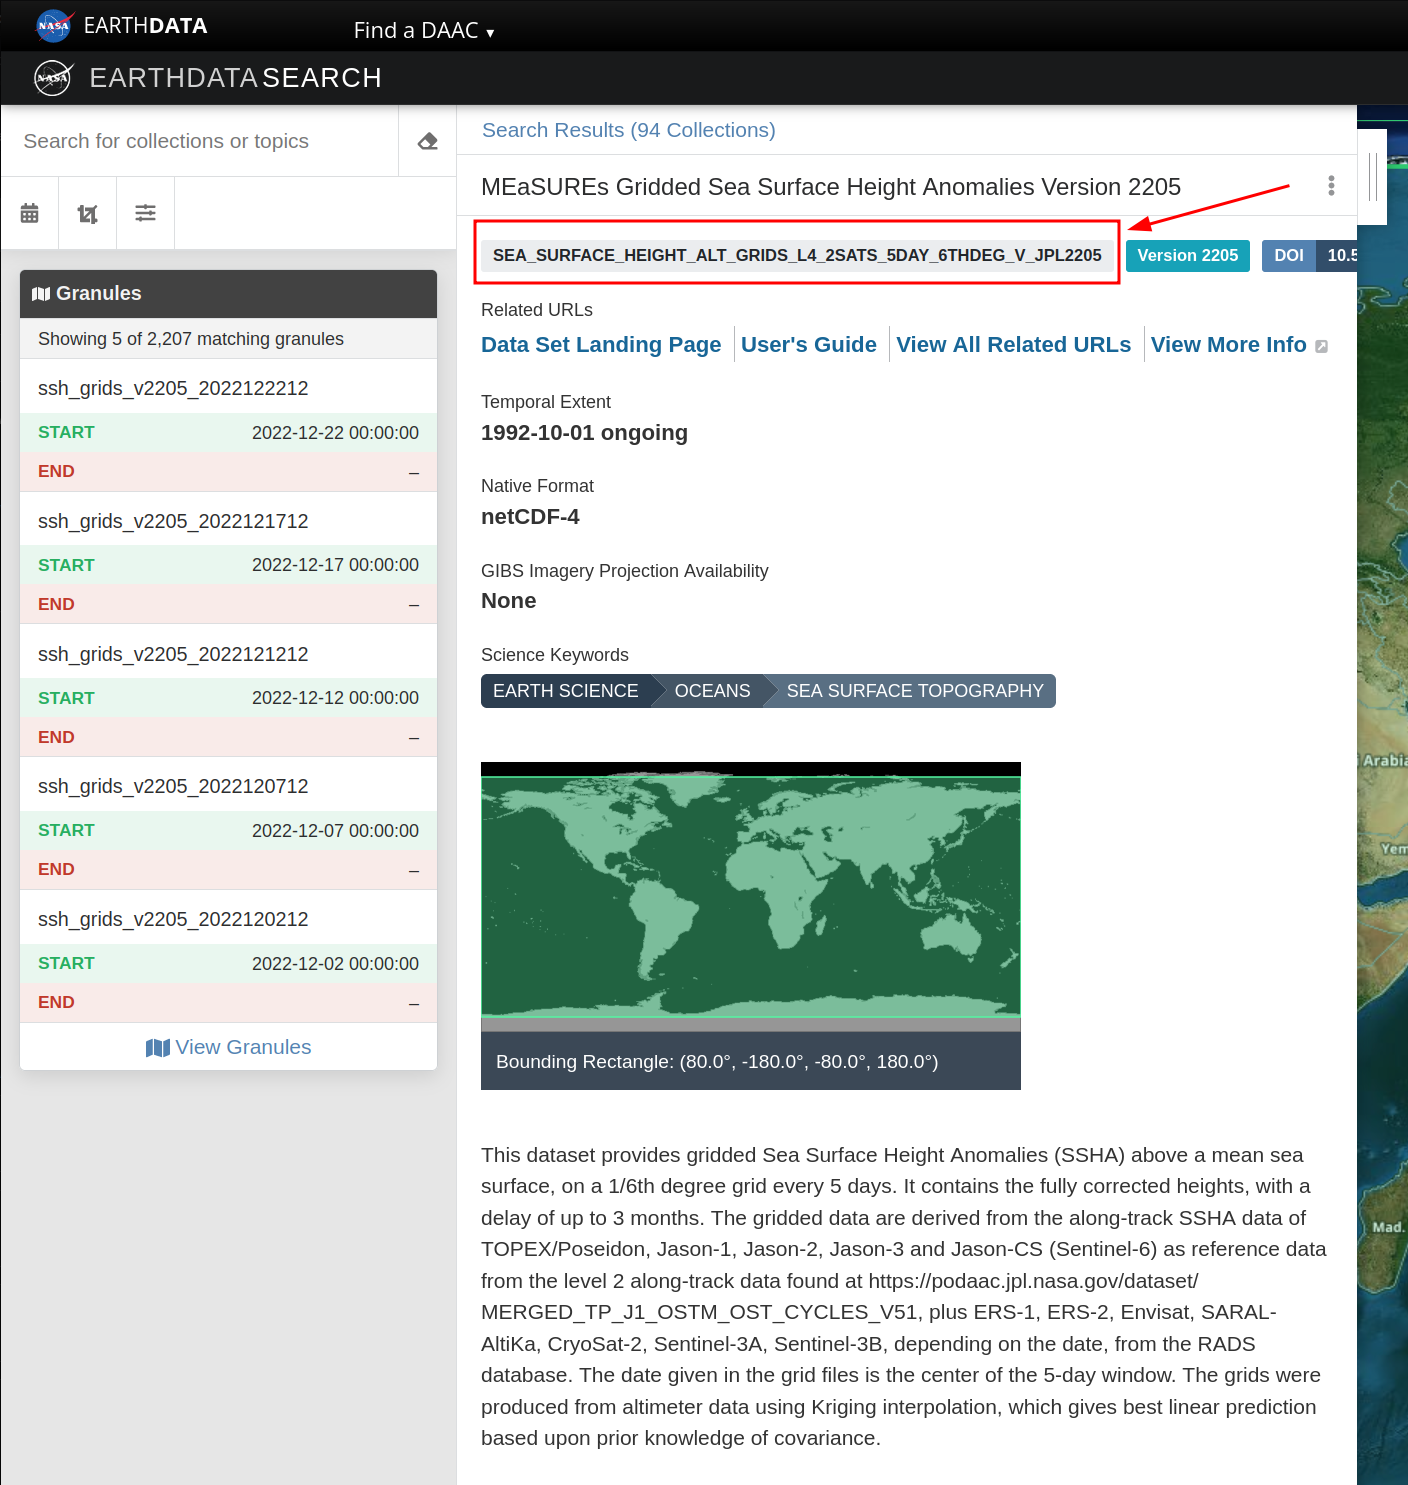The width and height of the screenshot is (1408, 1485).
Task: Click the Earthdata Search NASA emblem
Action: [53, 78]
